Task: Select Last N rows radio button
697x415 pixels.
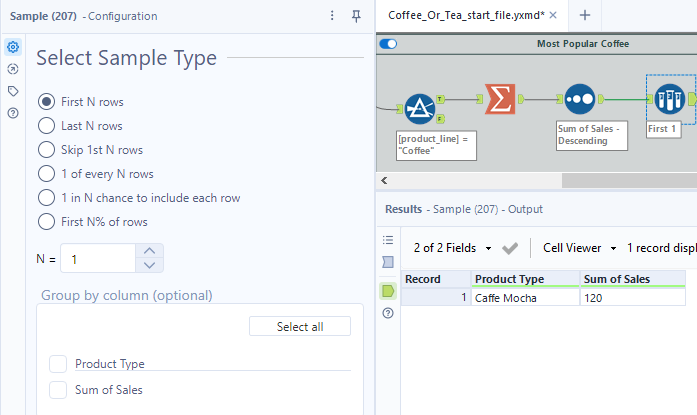Action: pos(46,126)
